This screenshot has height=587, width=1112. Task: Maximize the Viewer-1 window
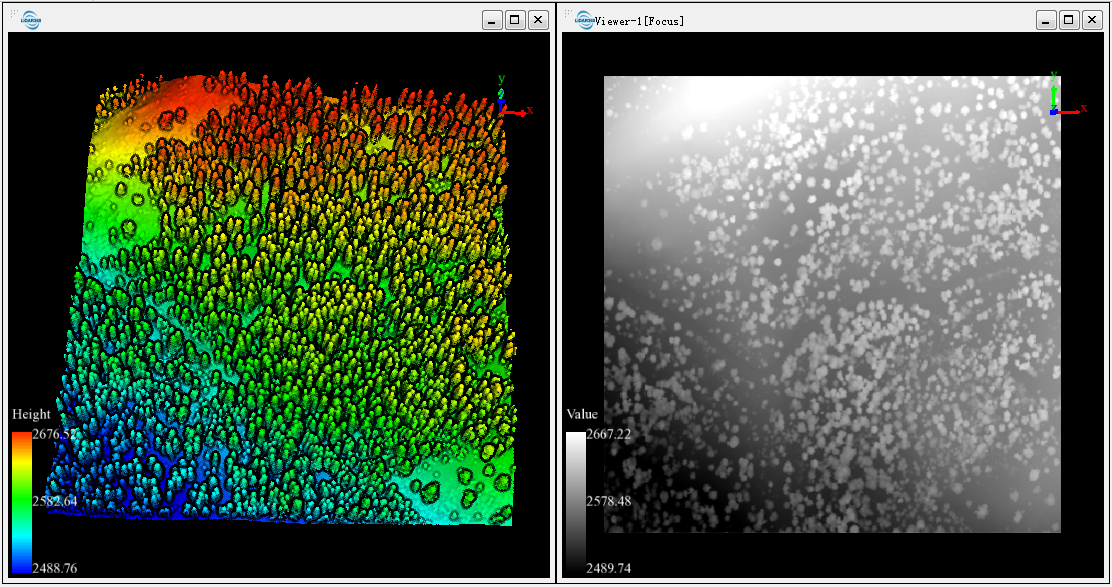(x=1069, y=20)
